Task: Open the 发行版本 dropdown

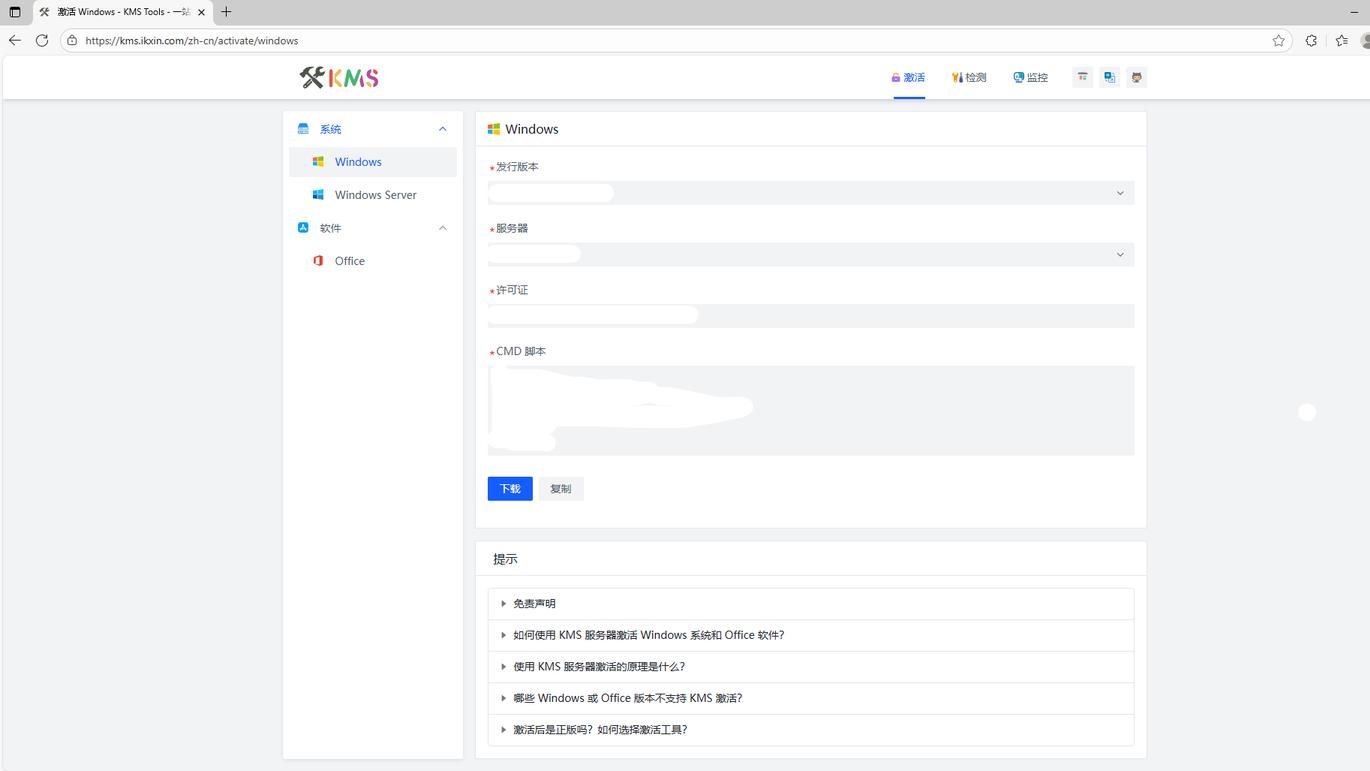Action: pyautogui.click(x=811, y=193)
